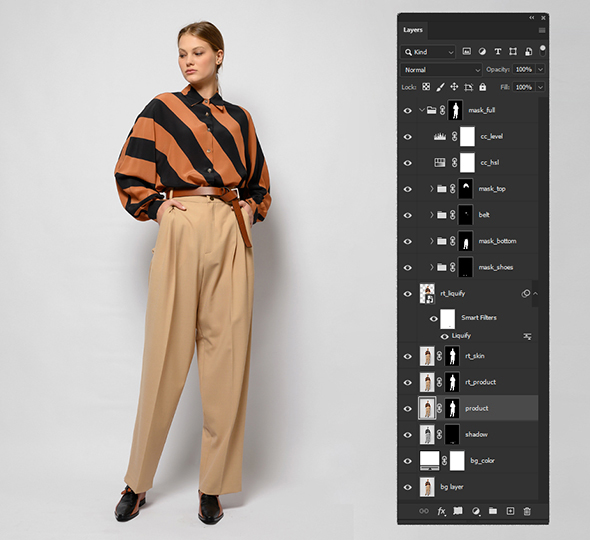Viewport: 590px width, 540px height.
Task: Add a layer style fx icon
Action: point(441,511)
